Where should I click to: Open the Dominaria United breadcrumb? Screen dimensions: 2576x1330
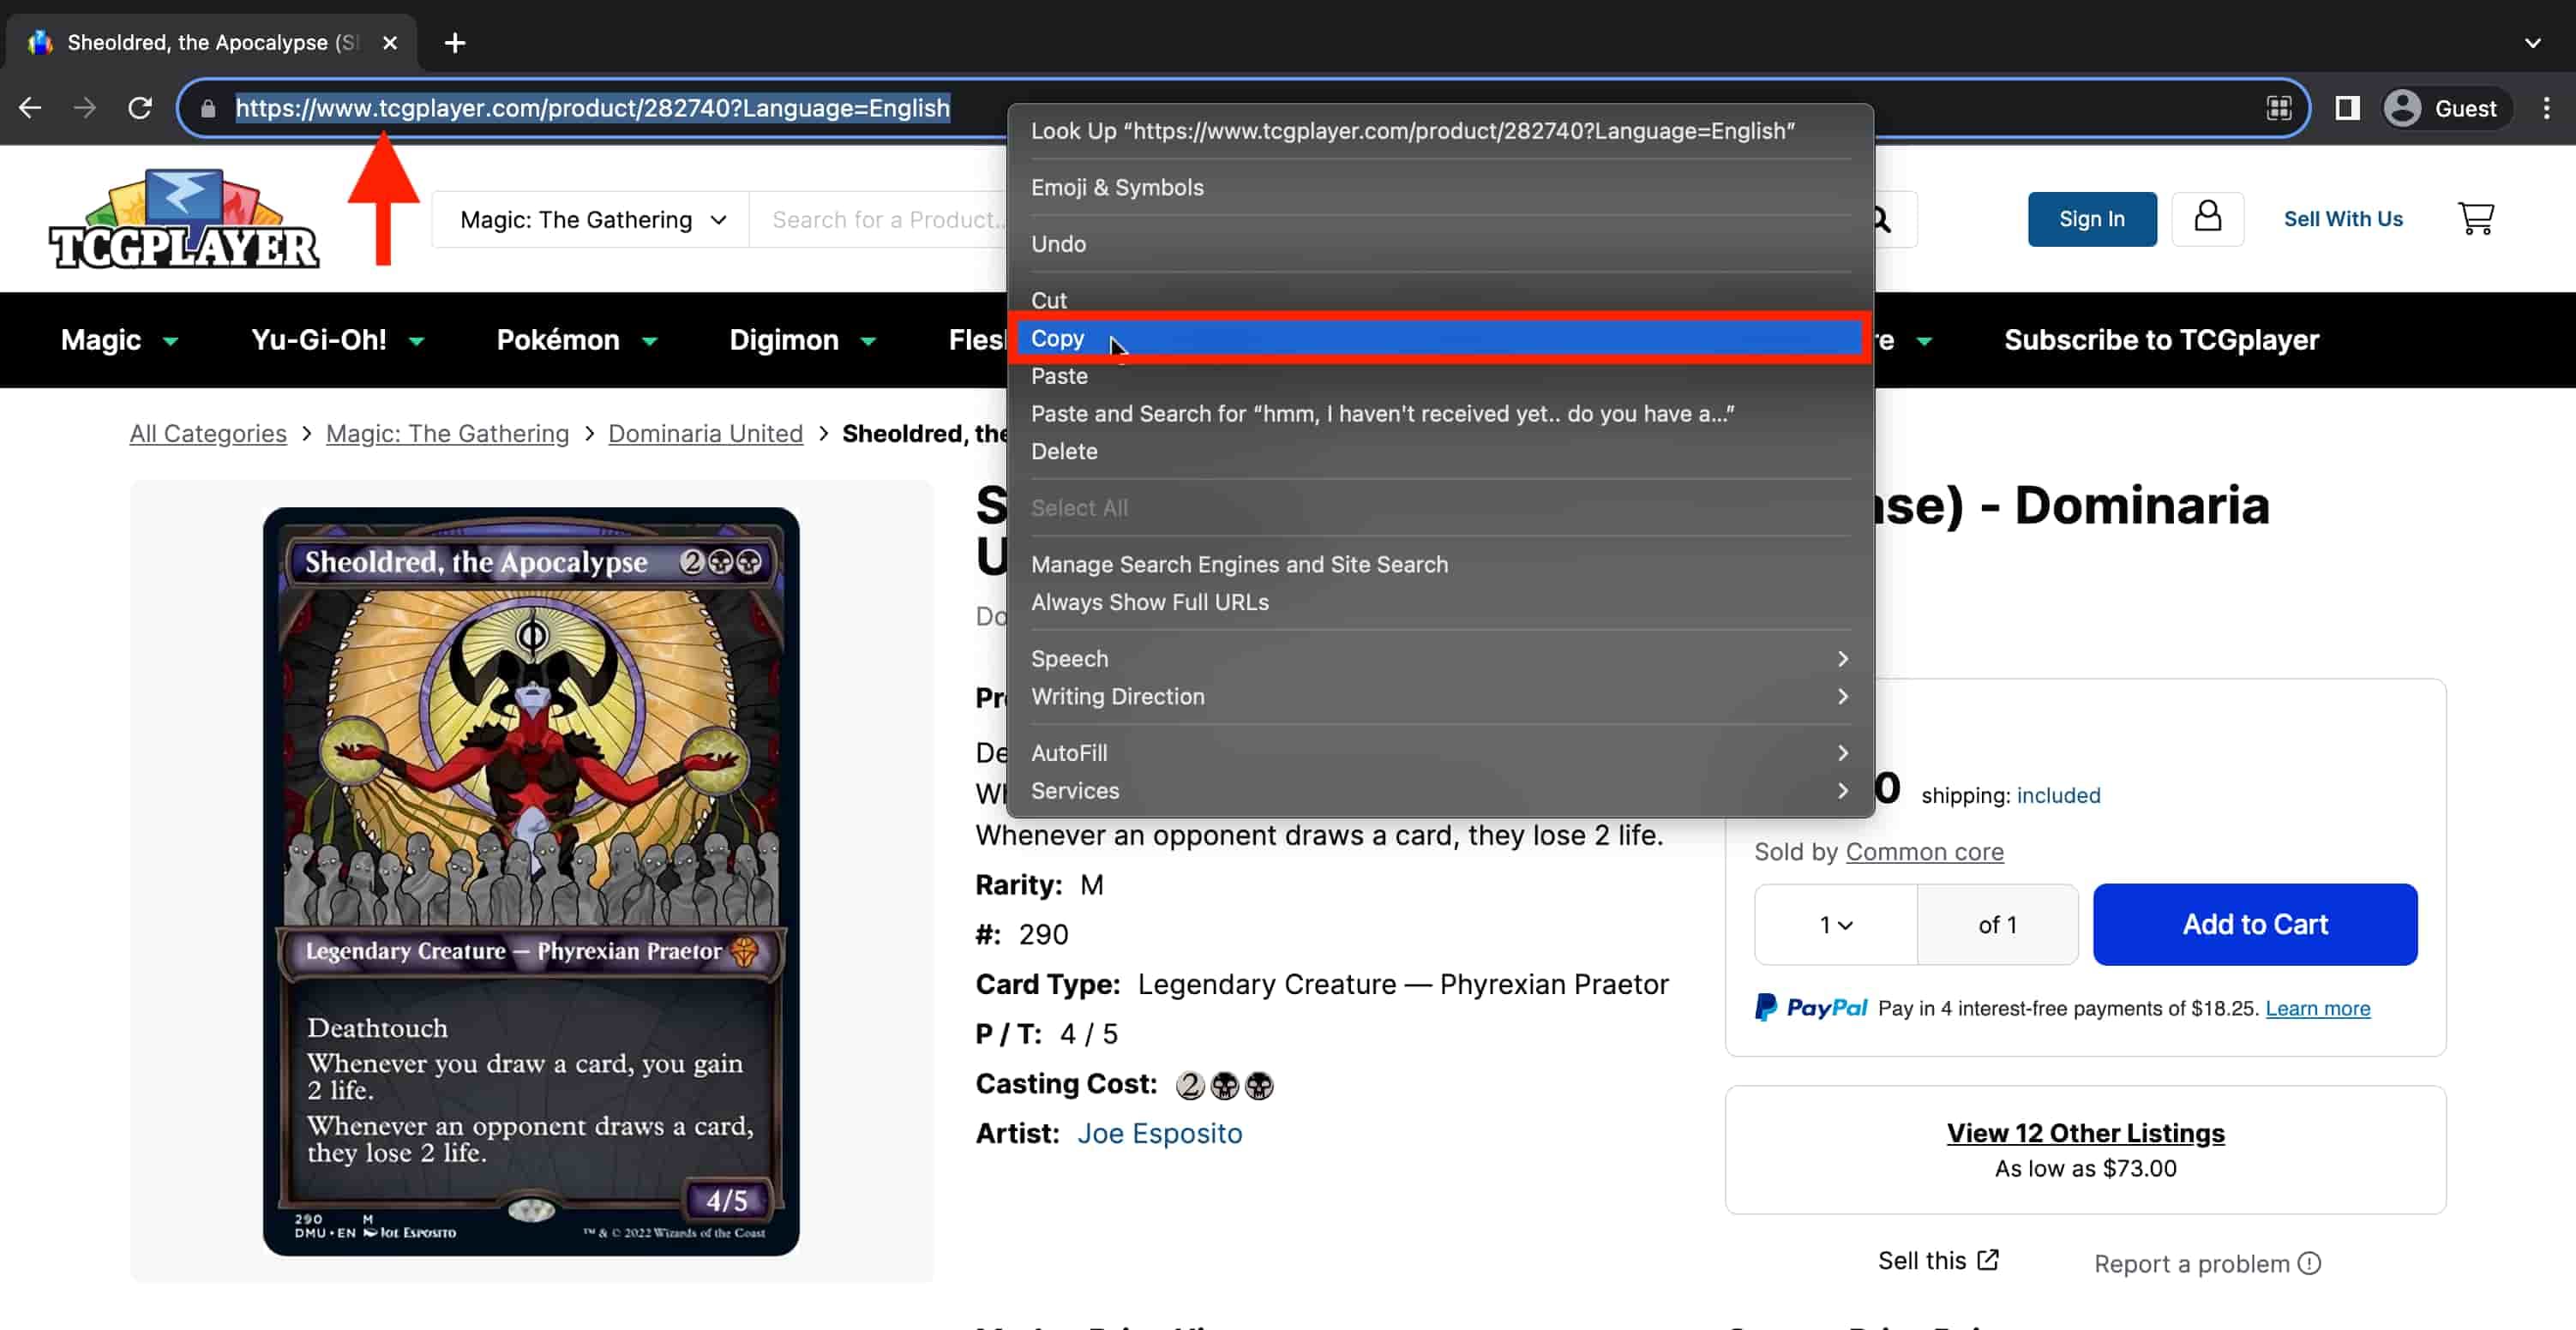tap(705, 434)
